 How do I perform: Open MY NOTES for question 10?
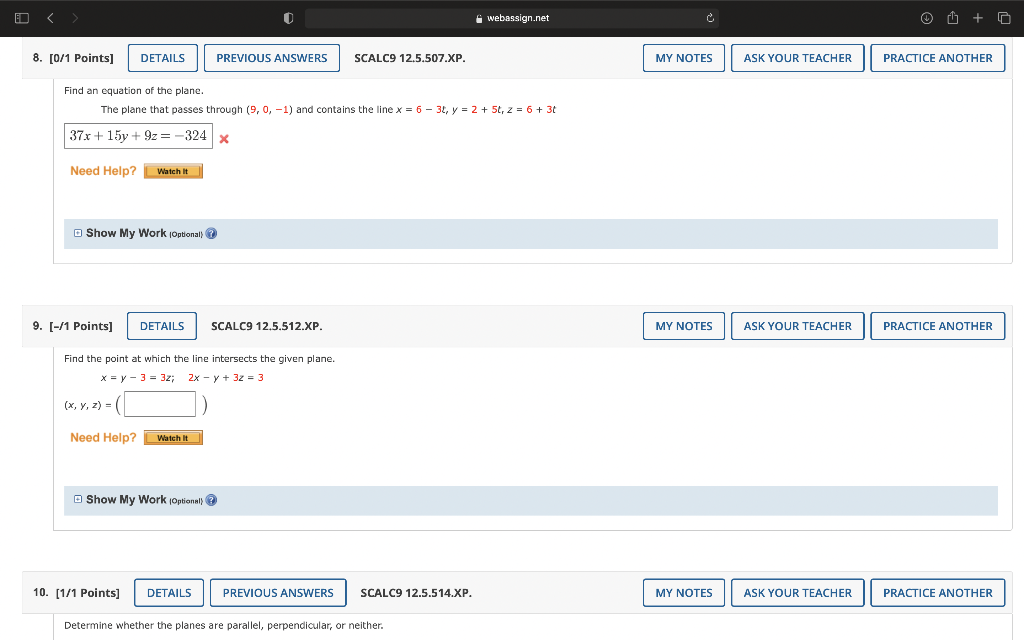[684, 593]
